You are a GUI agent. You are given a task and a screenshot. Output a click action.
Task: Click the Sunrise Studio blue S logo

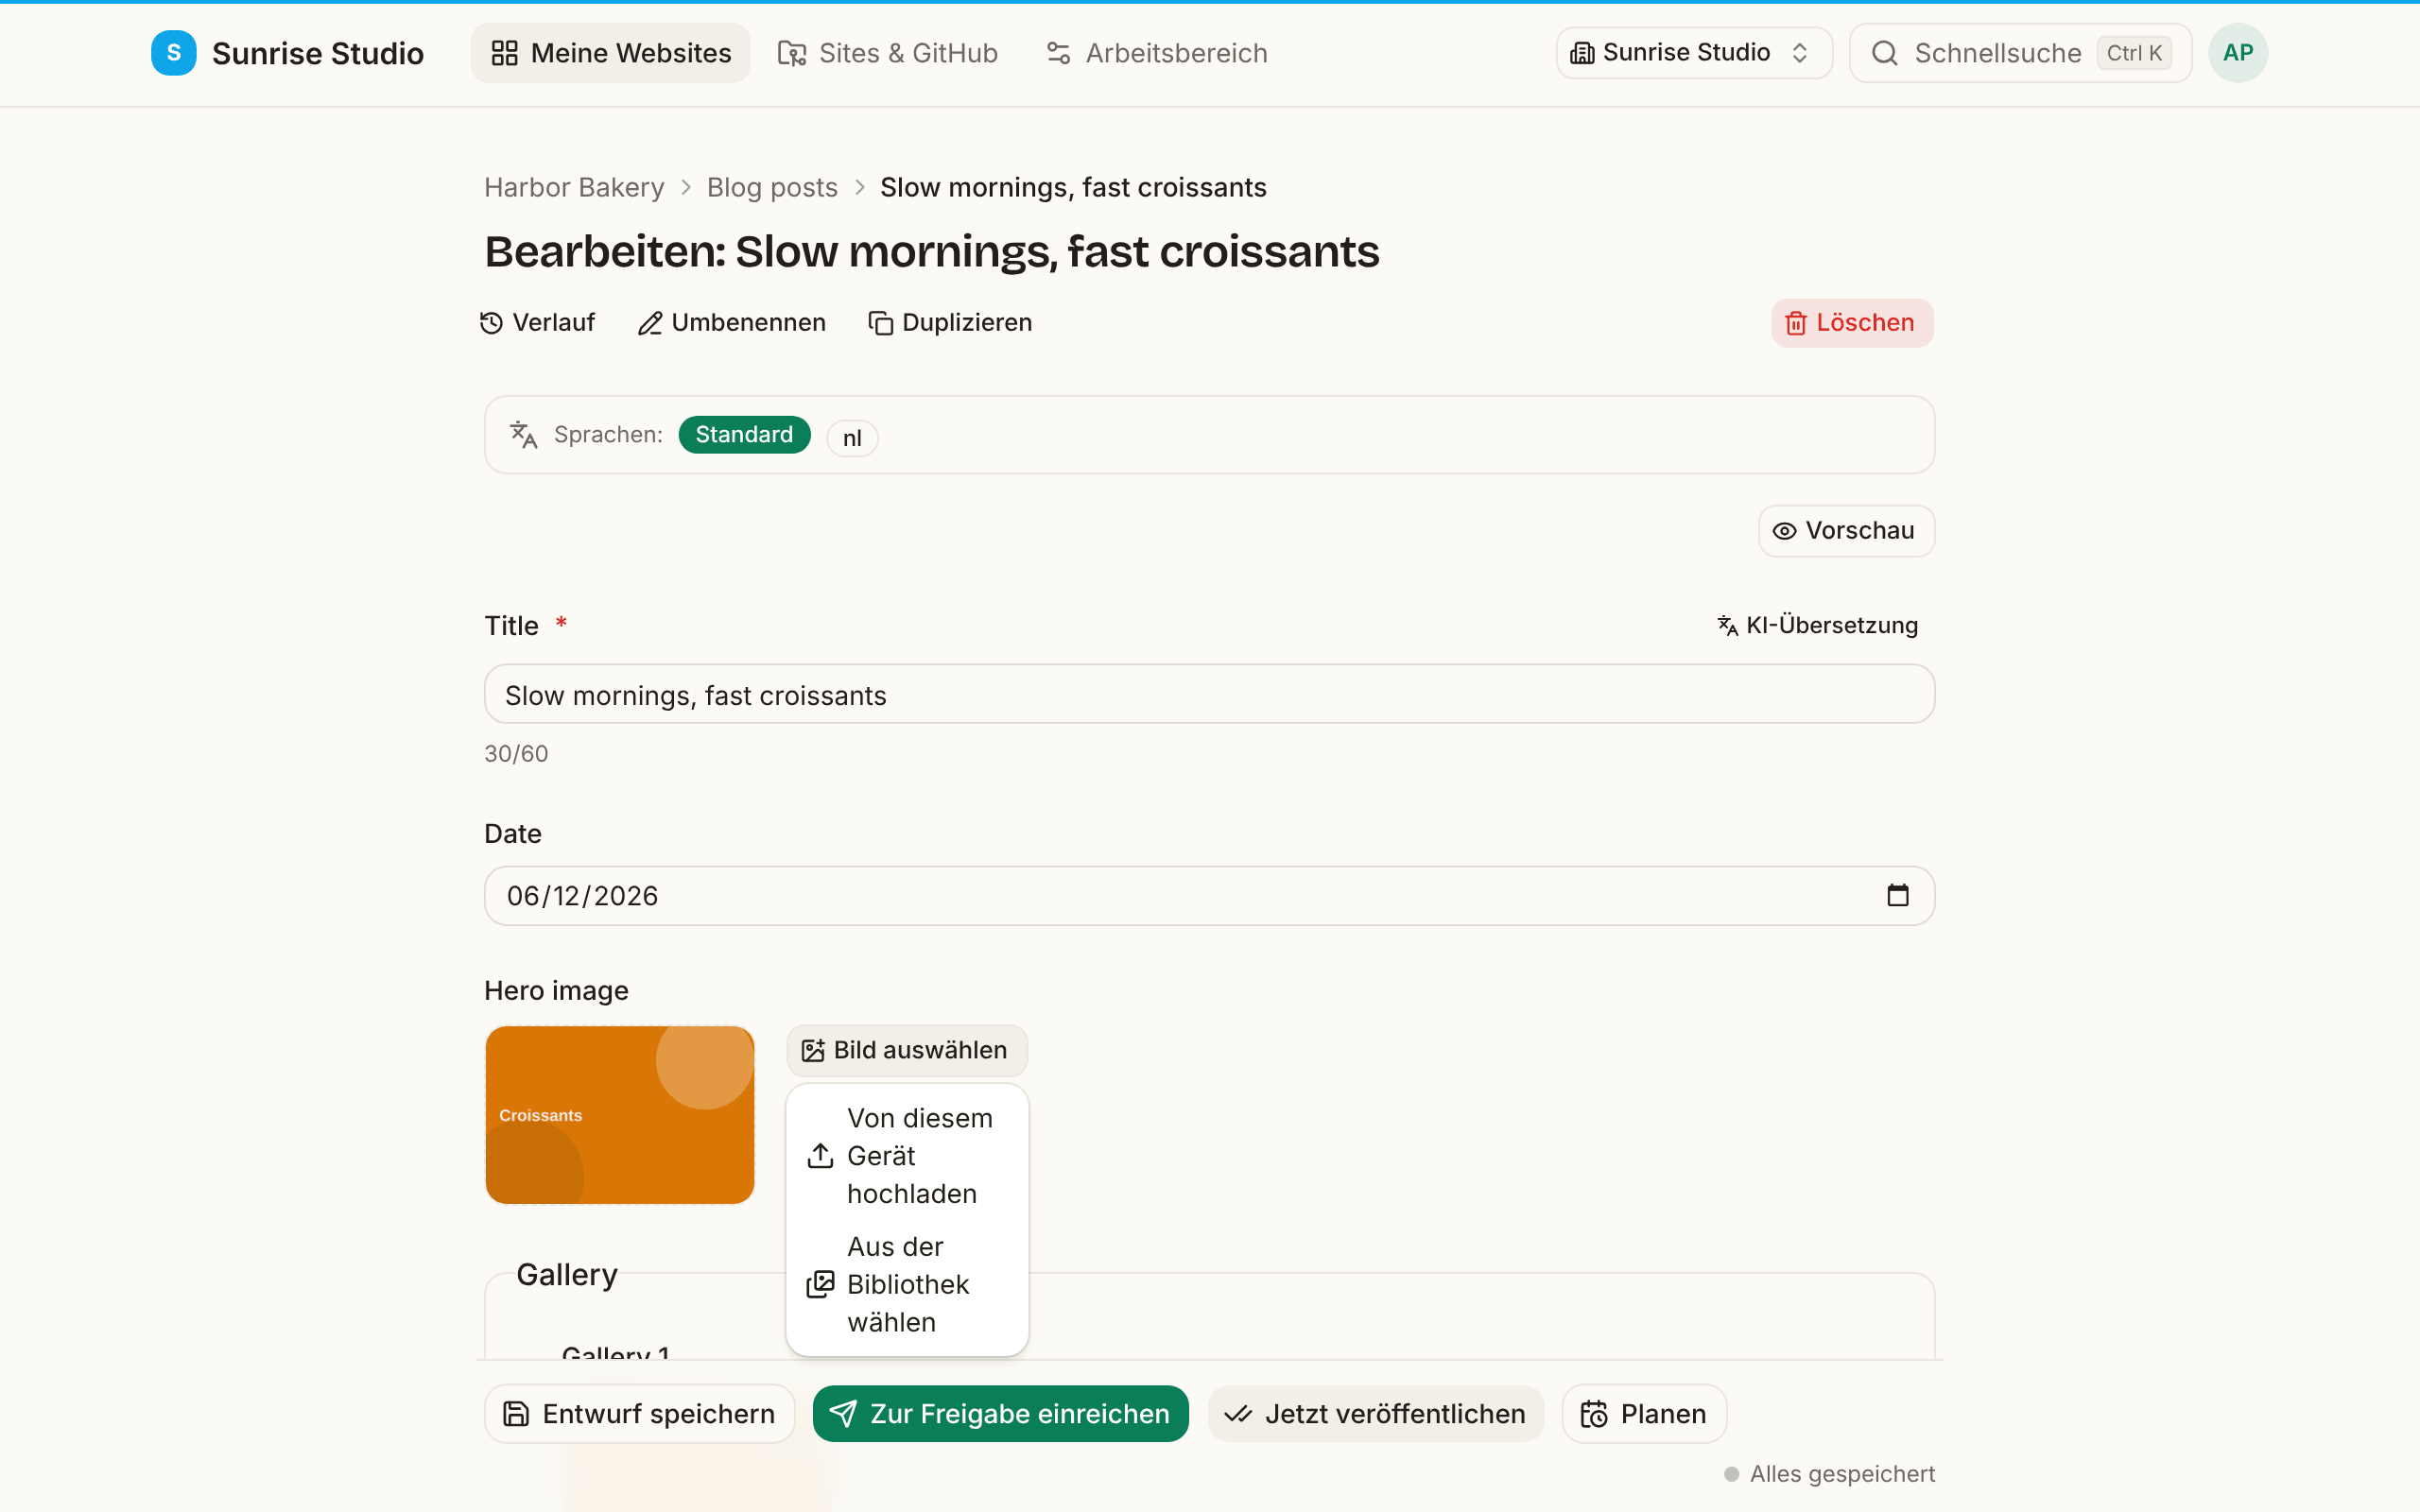point(173,53)
